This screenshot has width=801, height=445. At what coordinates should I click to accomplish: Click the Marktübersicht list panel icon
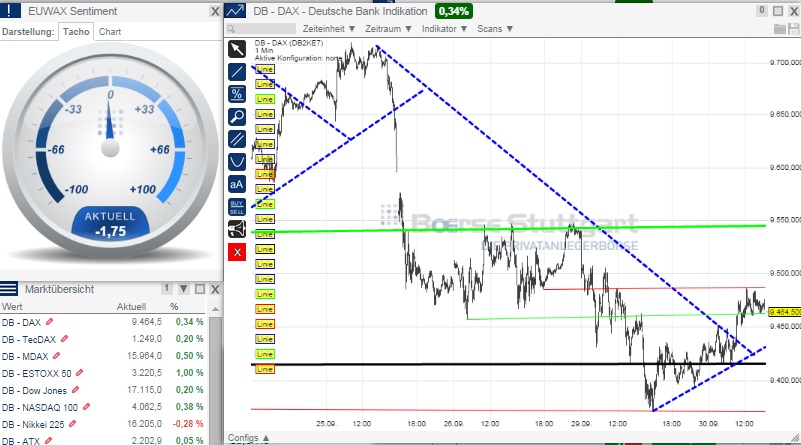coord(9,289)
